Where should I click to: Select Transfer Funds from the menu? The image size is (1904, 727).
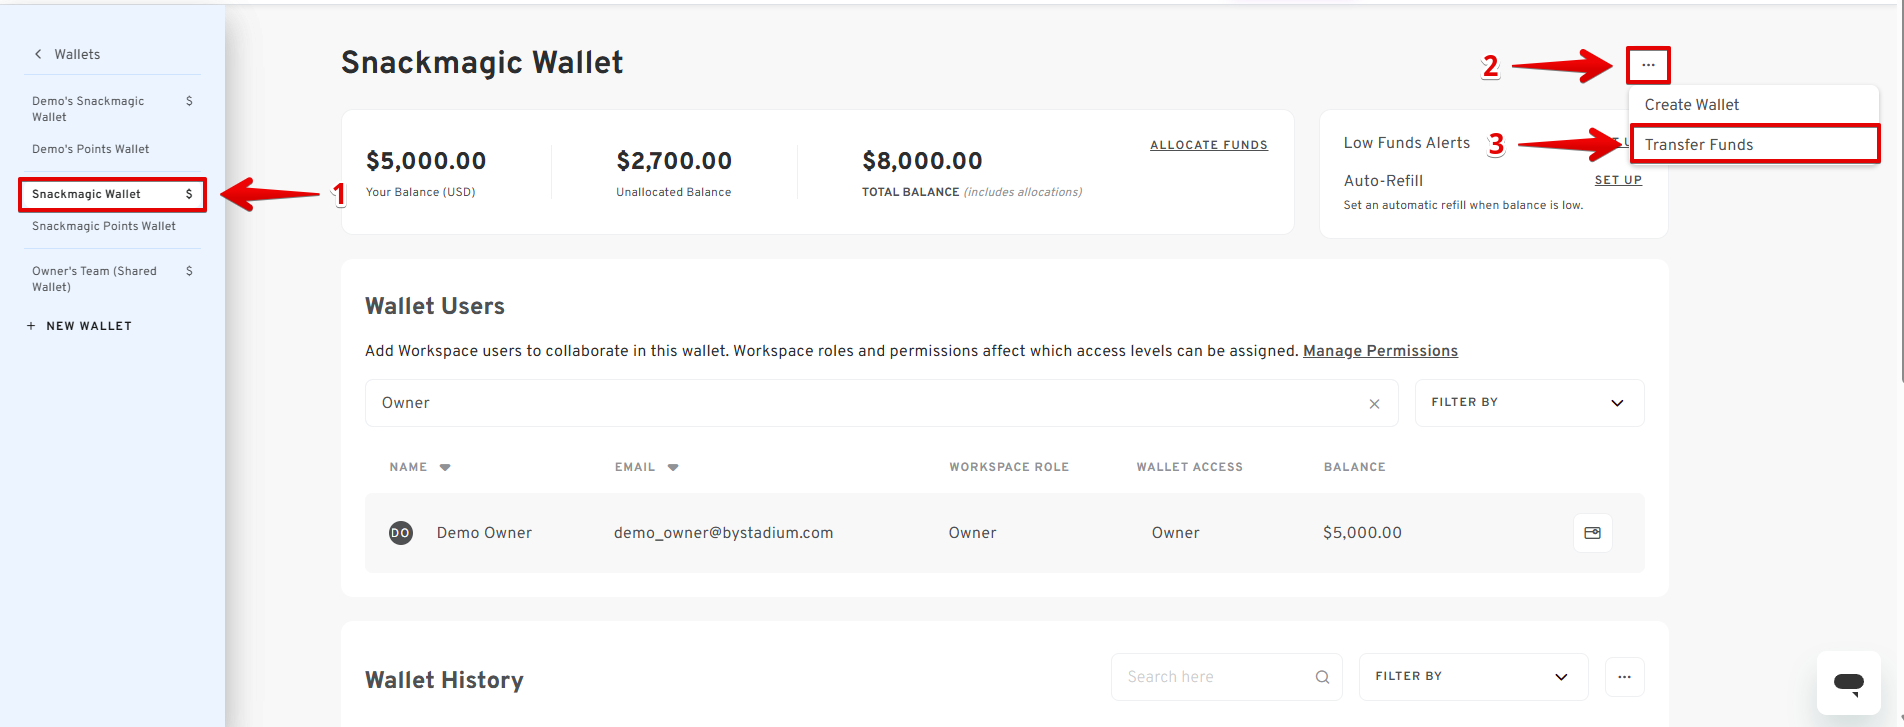(x=1698, y=145)
